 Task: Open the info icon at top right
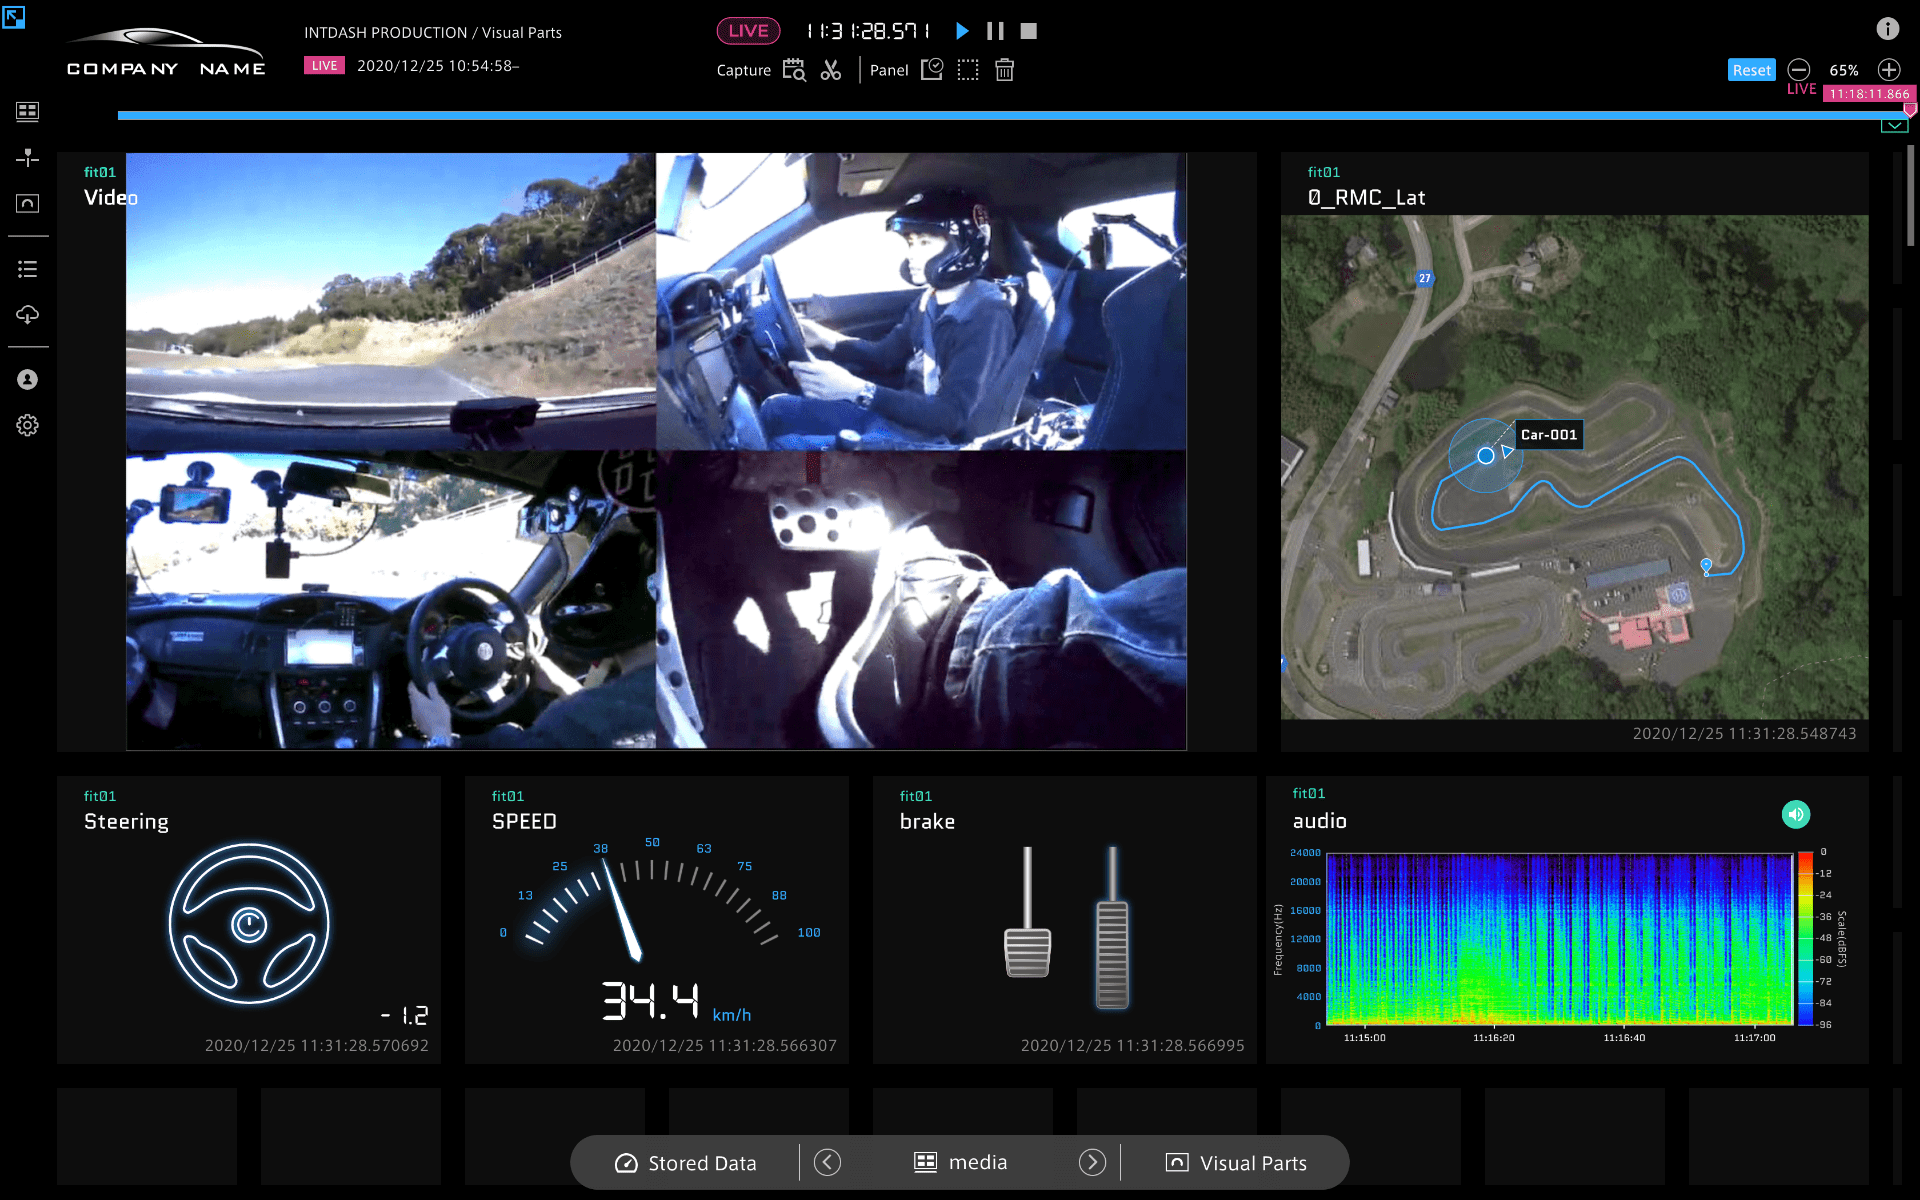coord(1888,29)
